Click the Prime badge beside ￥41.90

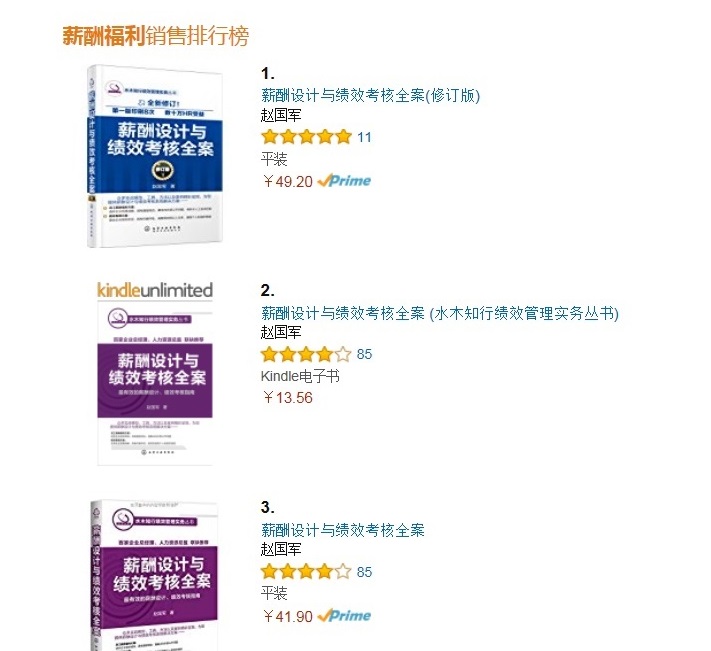click(344, 616)
